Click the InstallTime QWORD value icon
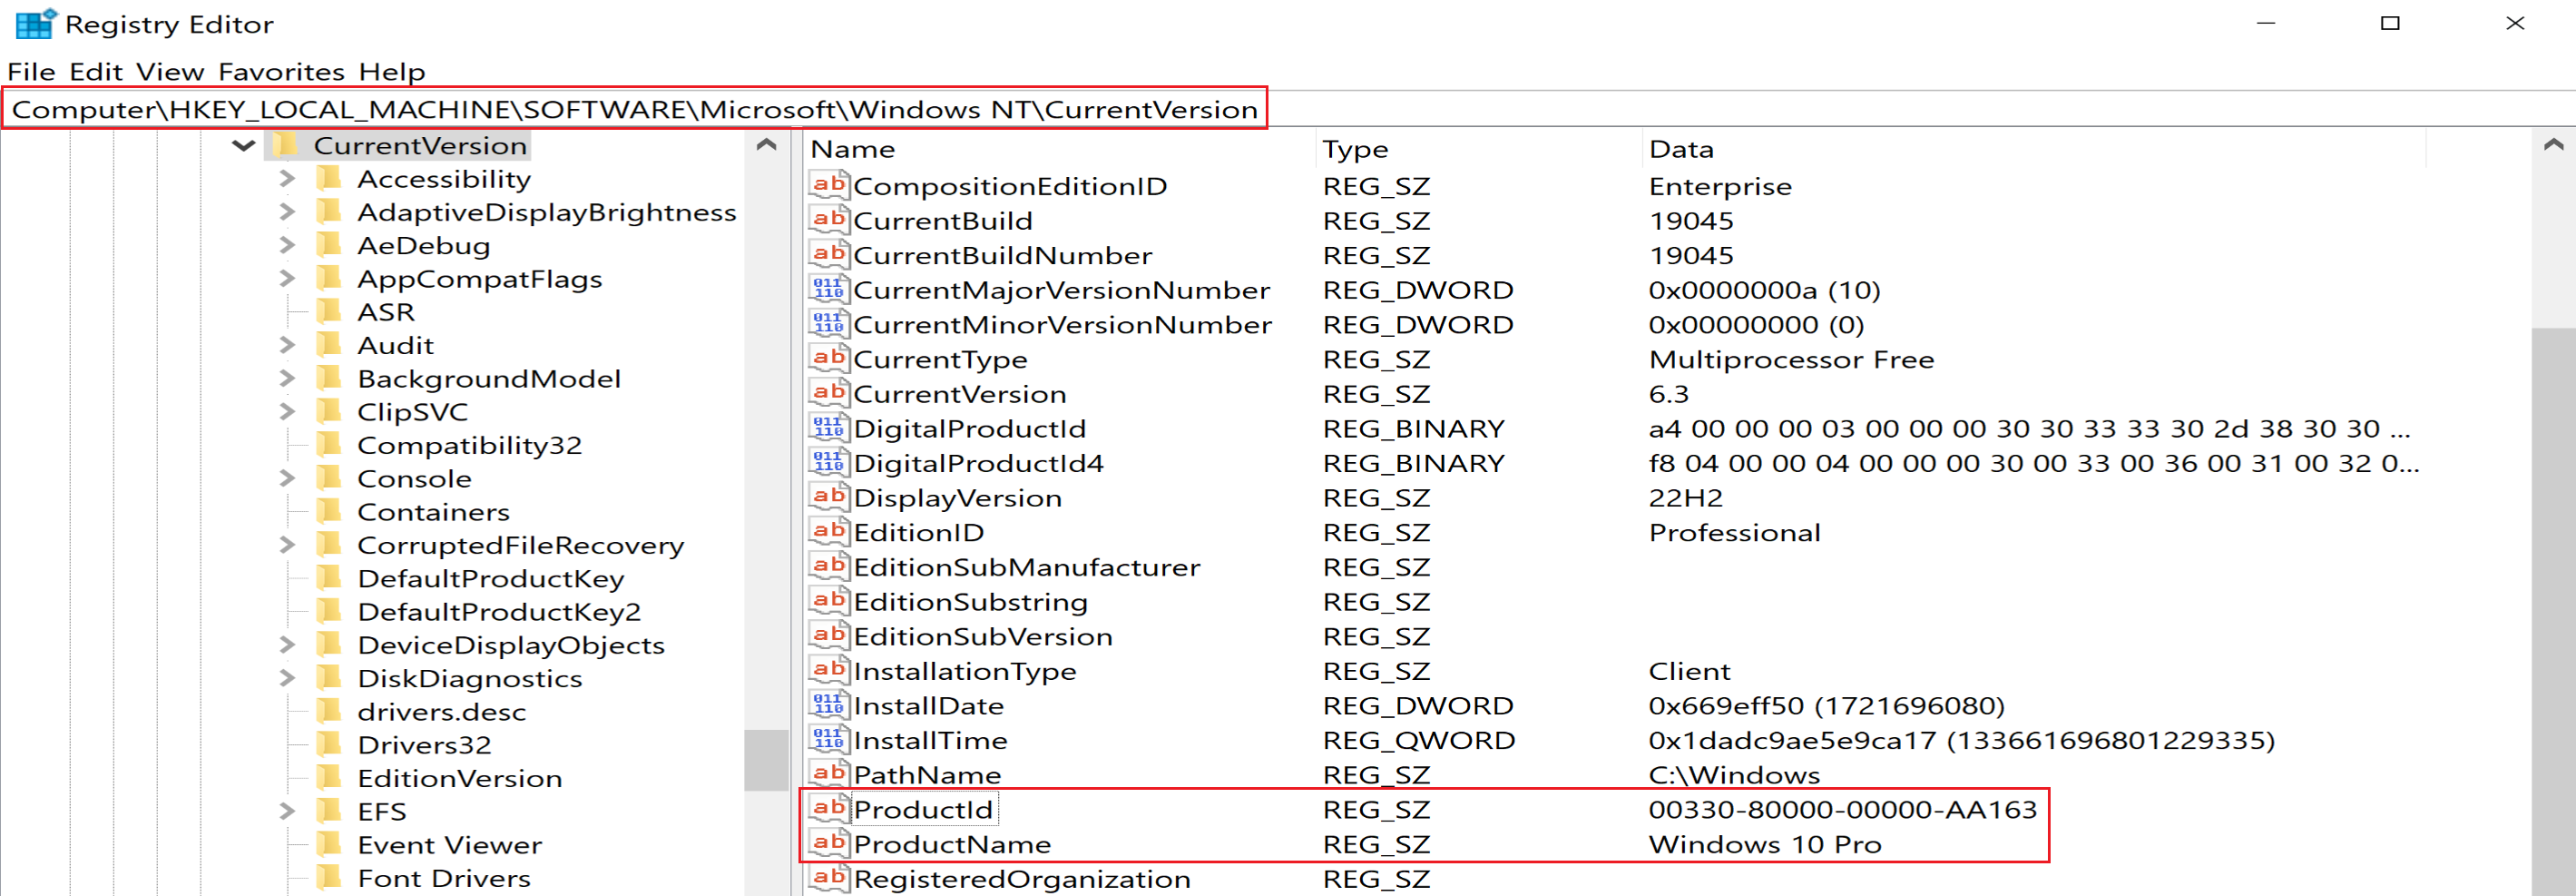Viewport: 2576px width, 896px height. click(828, 740)
